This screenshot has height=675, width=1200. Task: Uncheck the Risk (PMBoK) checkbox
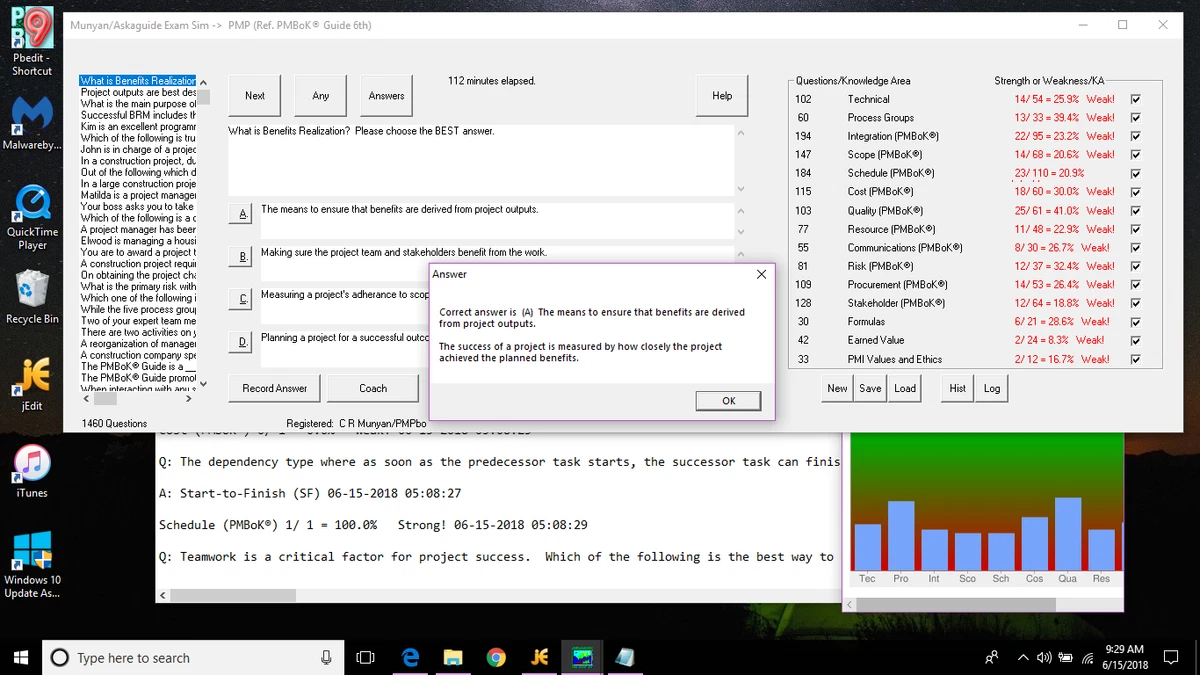point(1134,266)
